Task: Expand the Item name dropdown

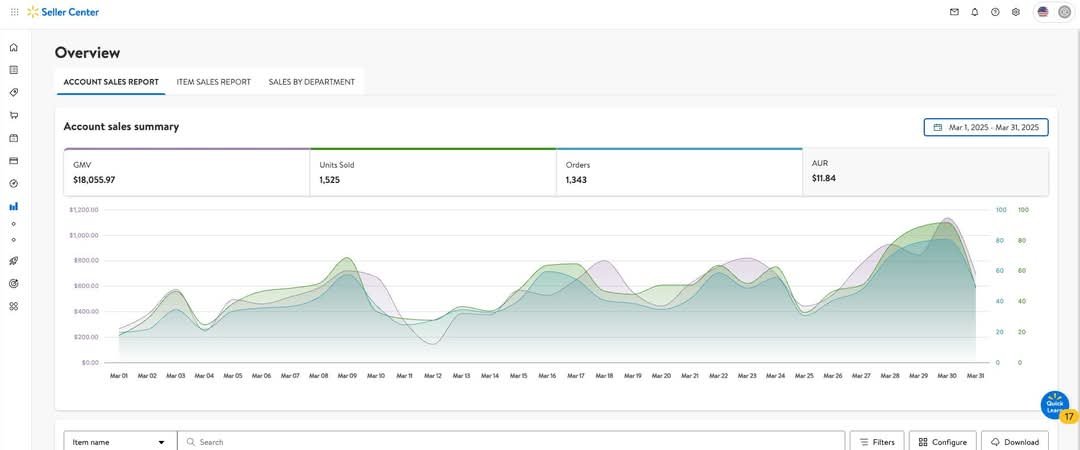Action: (x=120, y=442)
